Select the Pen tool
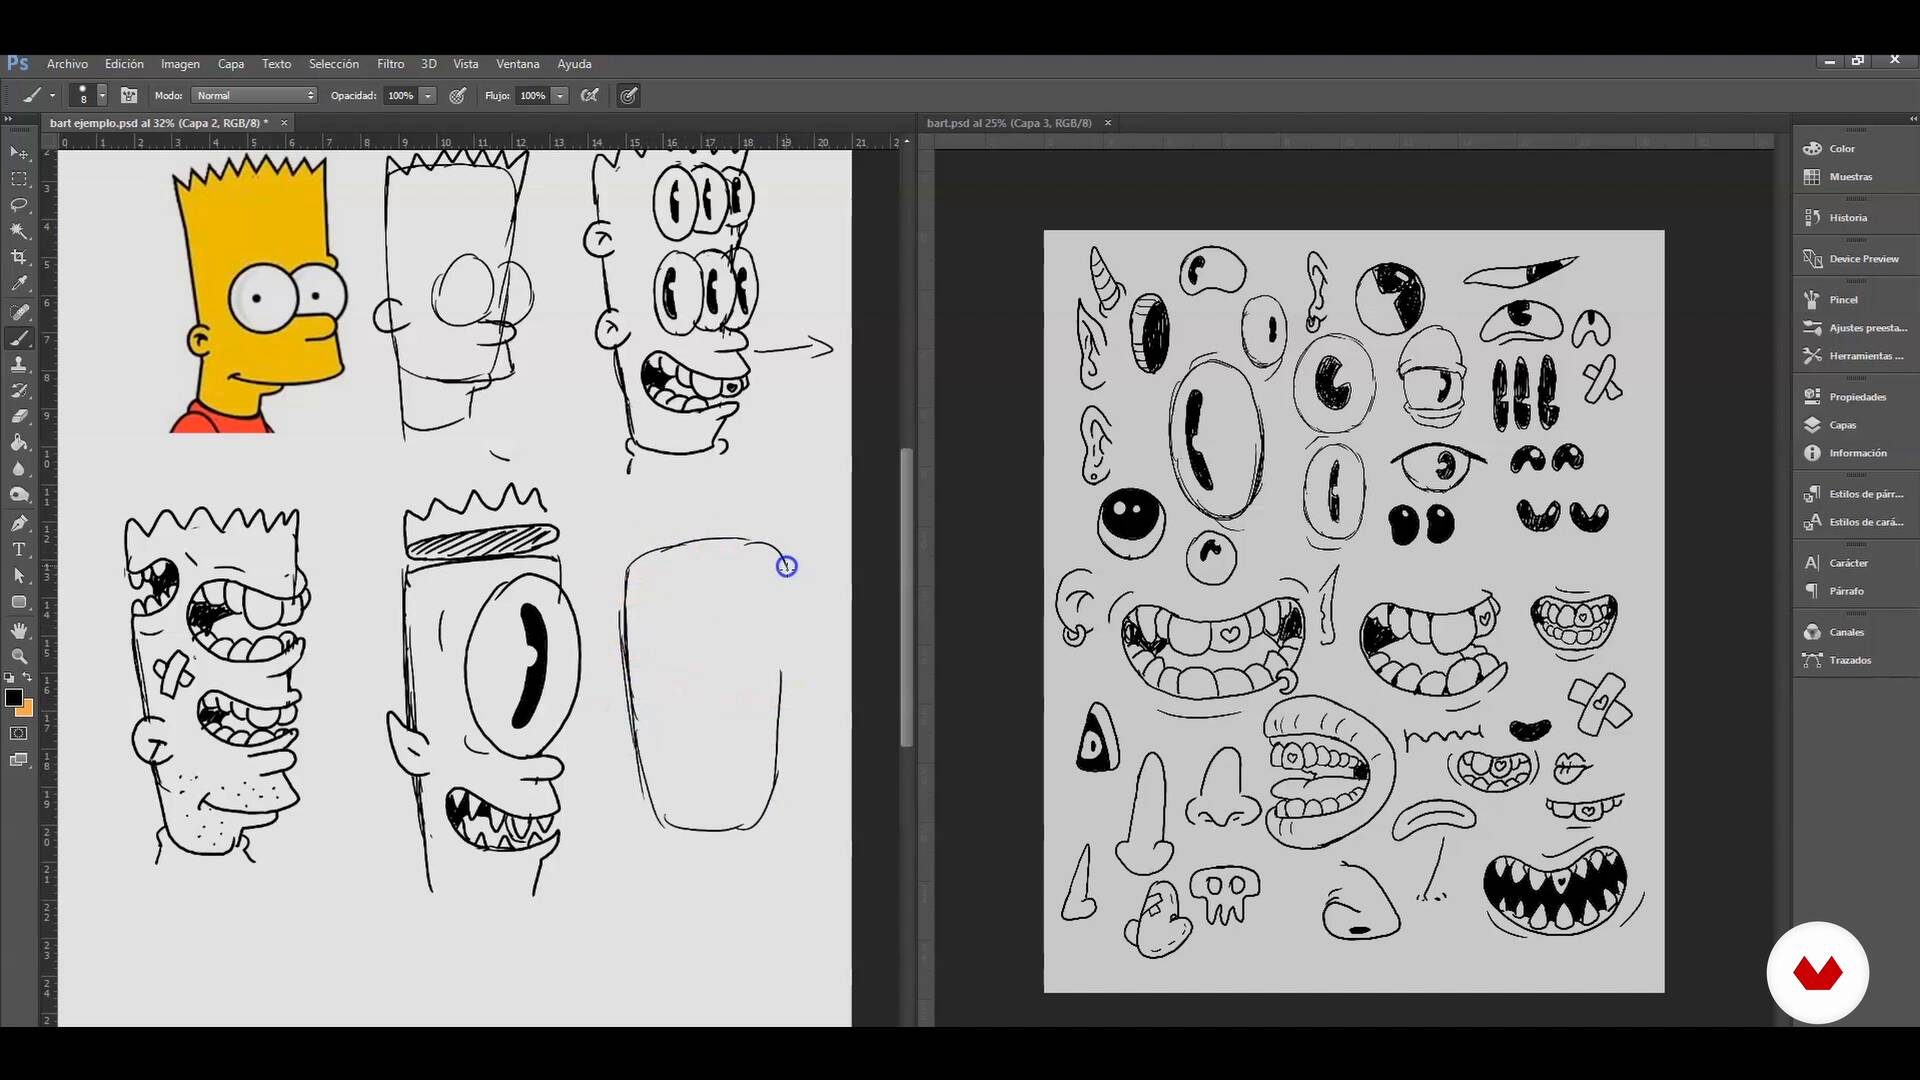 (x=19, y=523)
